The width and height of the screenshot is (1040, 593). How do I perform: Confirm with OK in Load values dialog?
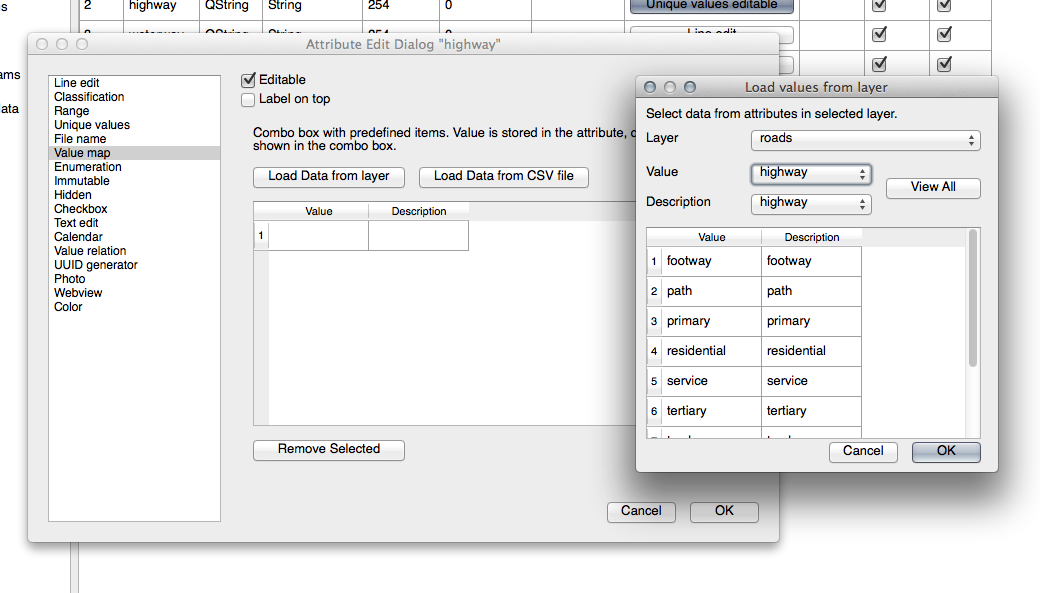tap(946, 452)
